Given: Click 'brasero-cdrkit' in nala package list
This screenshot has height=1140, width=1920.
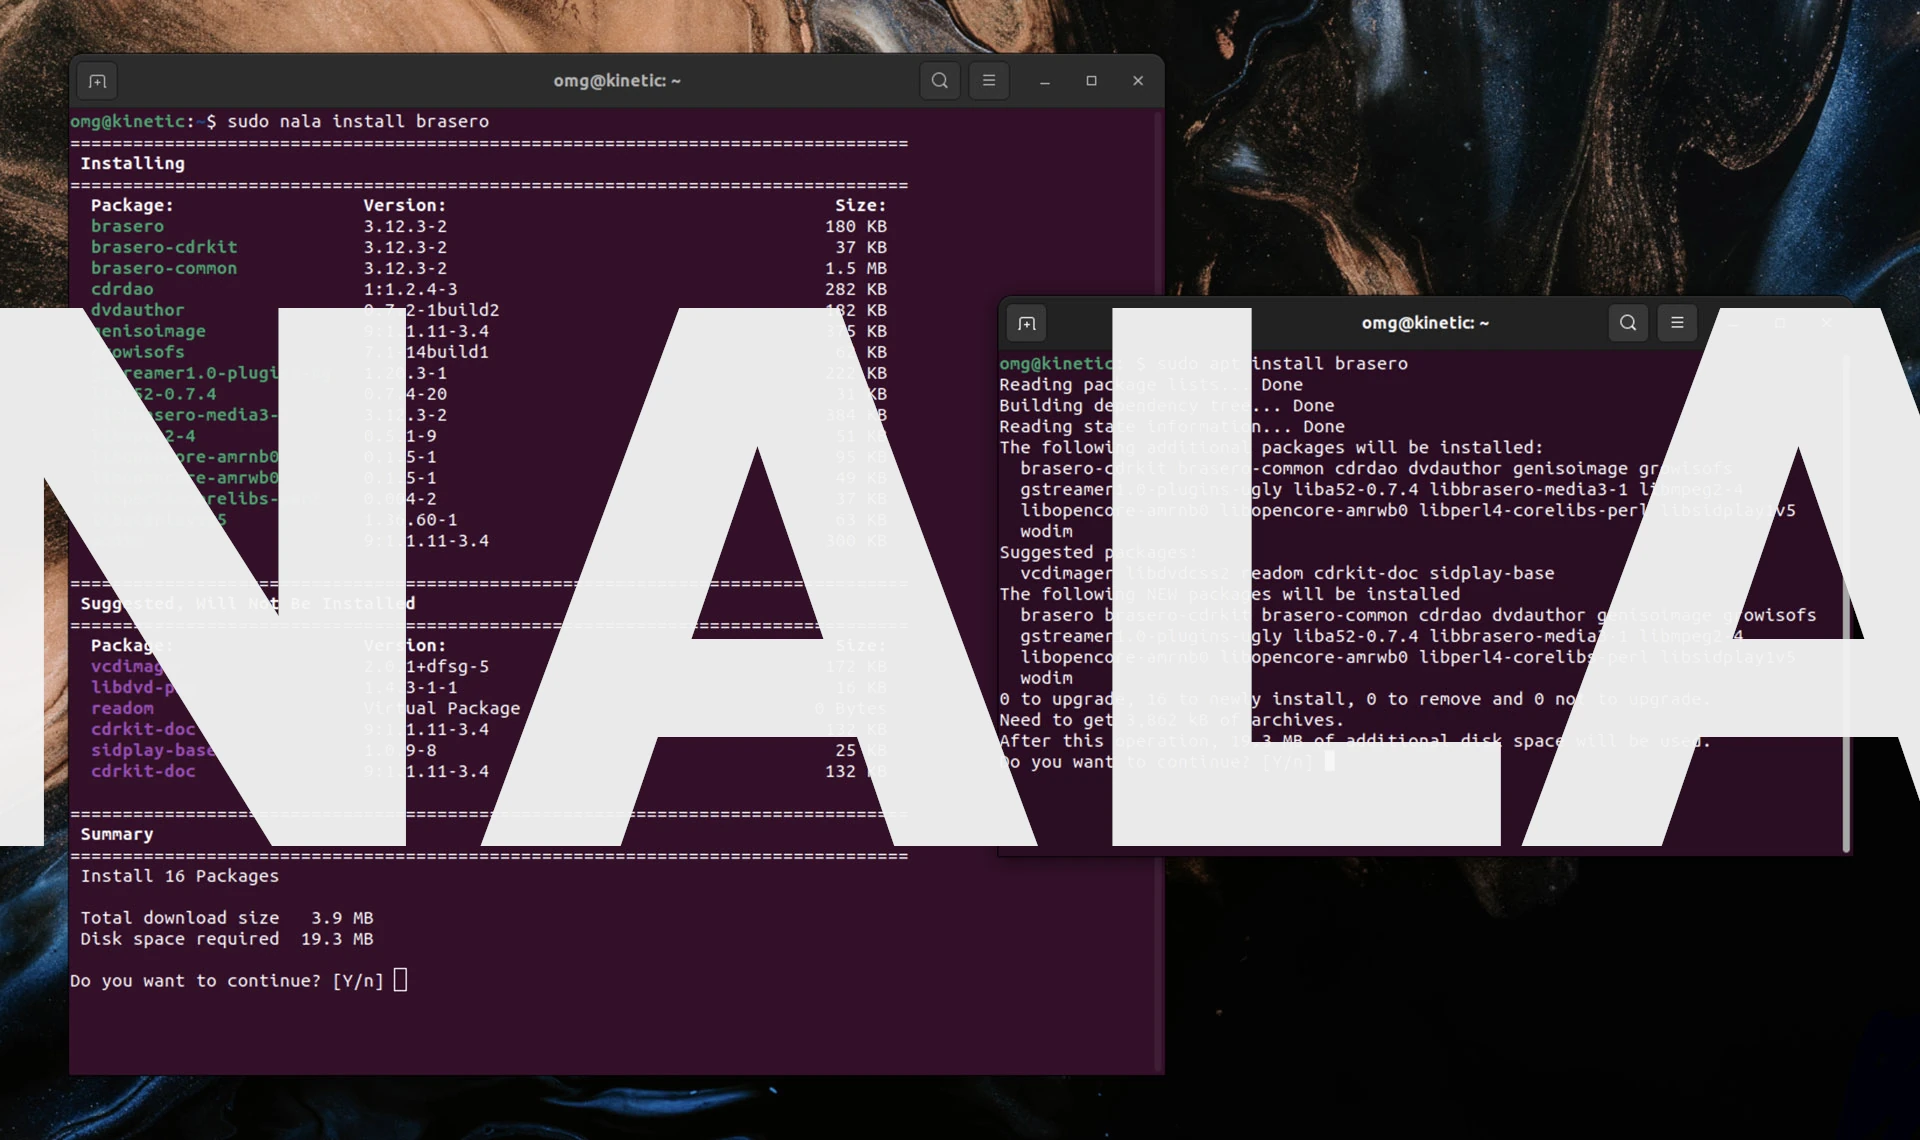Looking at the screenshot, I should (164, 247).
